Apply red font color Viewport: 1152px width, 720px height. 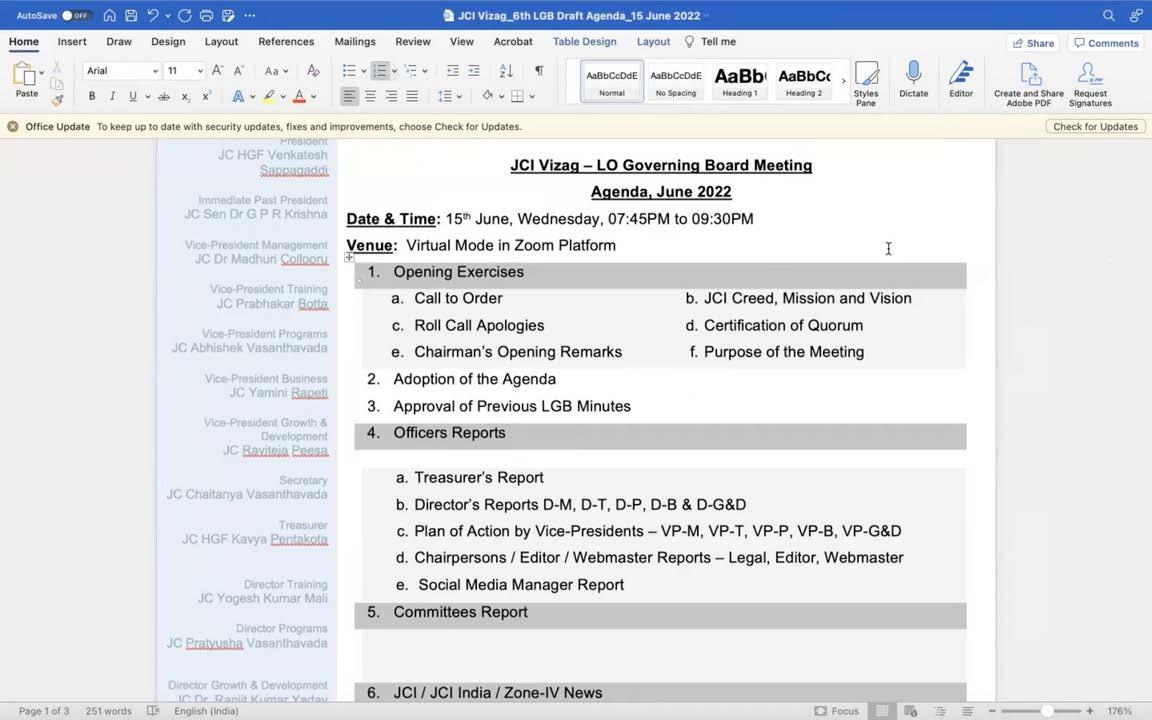pyautogui.click(x=299, y=96)
